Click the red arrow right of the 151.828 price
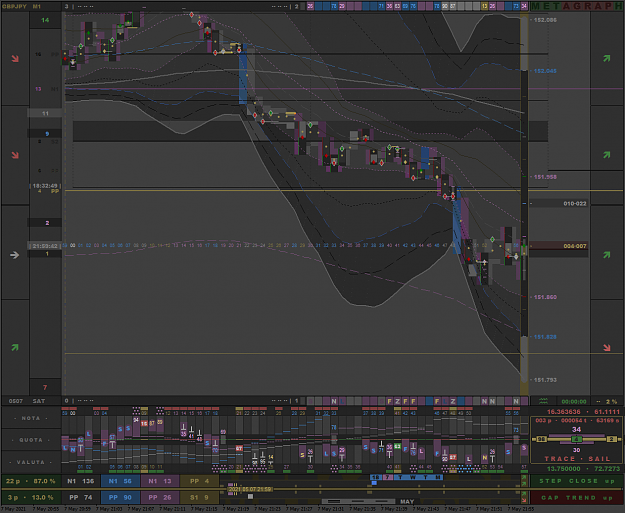Image resolution: width=625 pixels, height=513 pixels. 607,348
